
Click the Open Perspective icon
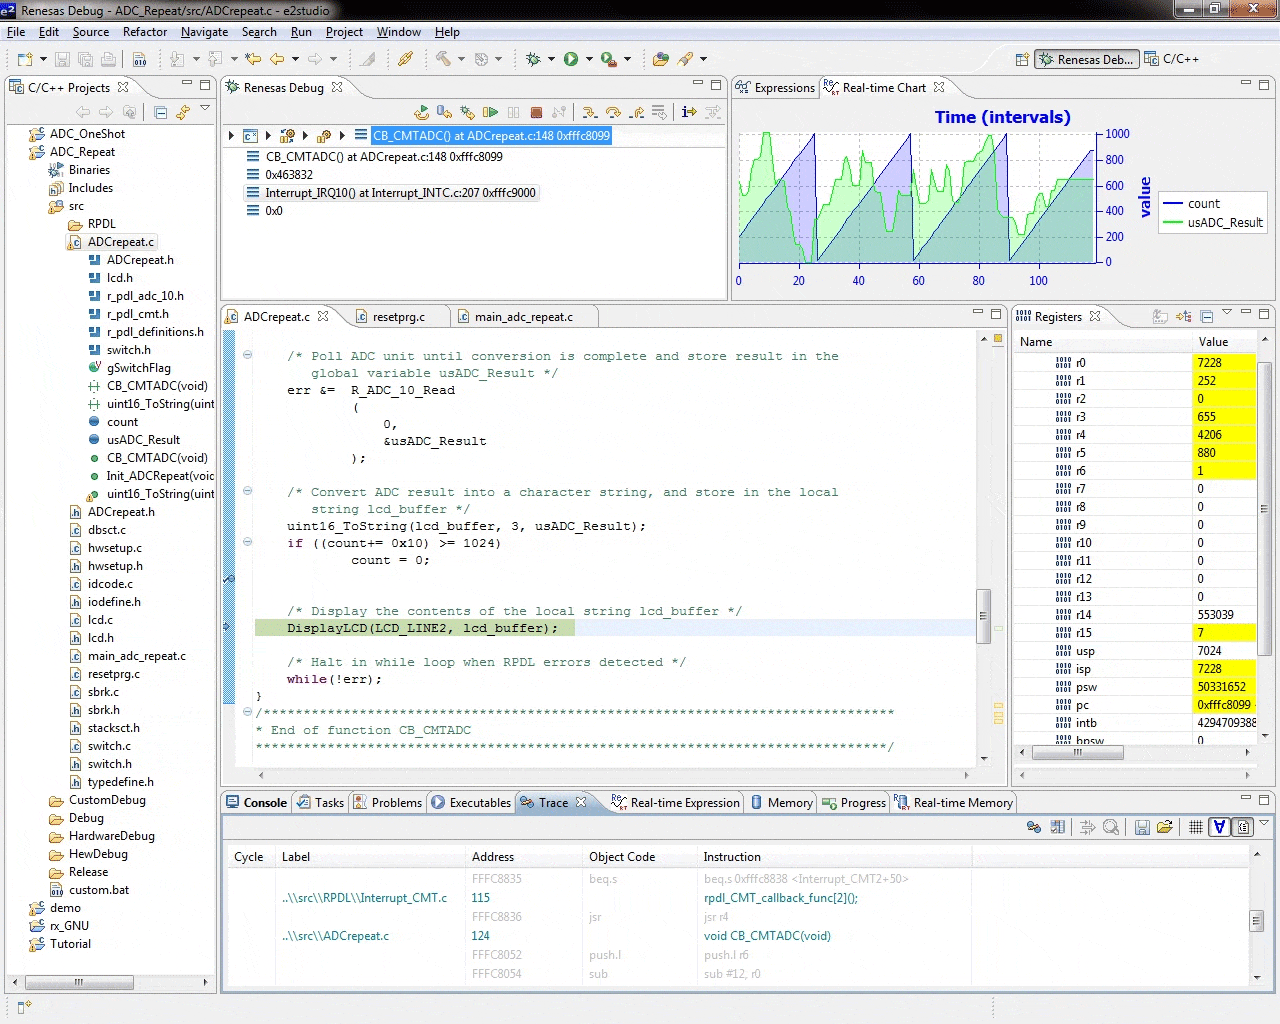(x=1022, y=59)
